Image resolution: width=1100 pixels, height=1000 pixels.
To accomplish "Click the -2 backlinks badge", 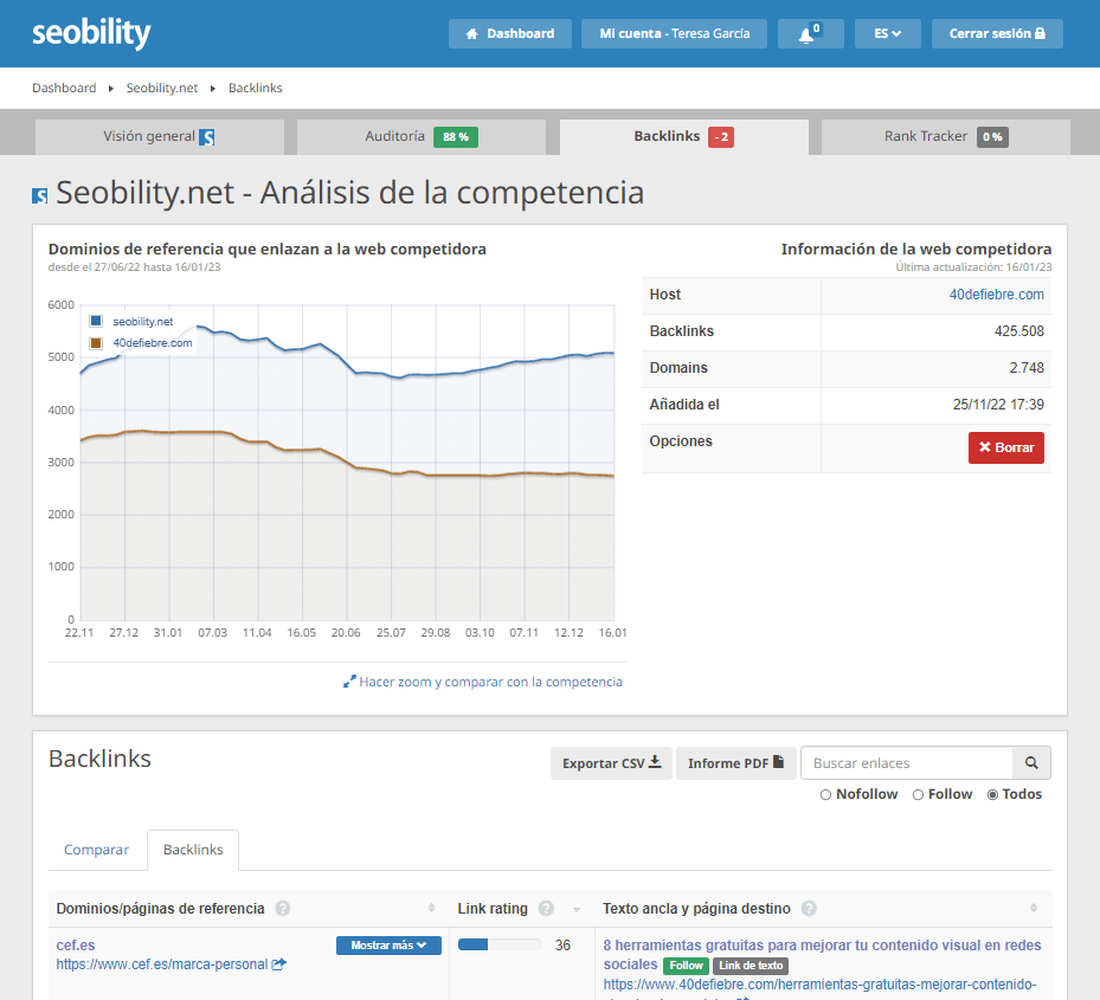I will (x=720, y=137).
